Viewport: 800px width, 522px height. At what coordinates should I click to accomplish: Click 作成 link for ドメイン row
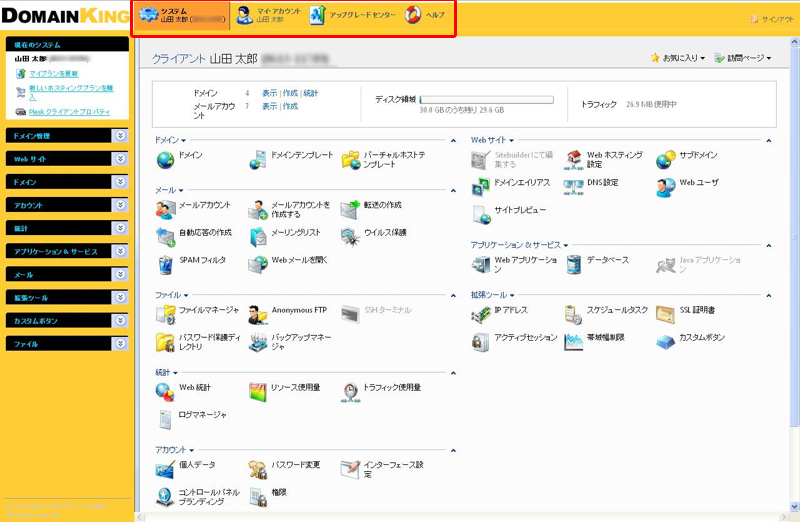click(x=290, y=93)
